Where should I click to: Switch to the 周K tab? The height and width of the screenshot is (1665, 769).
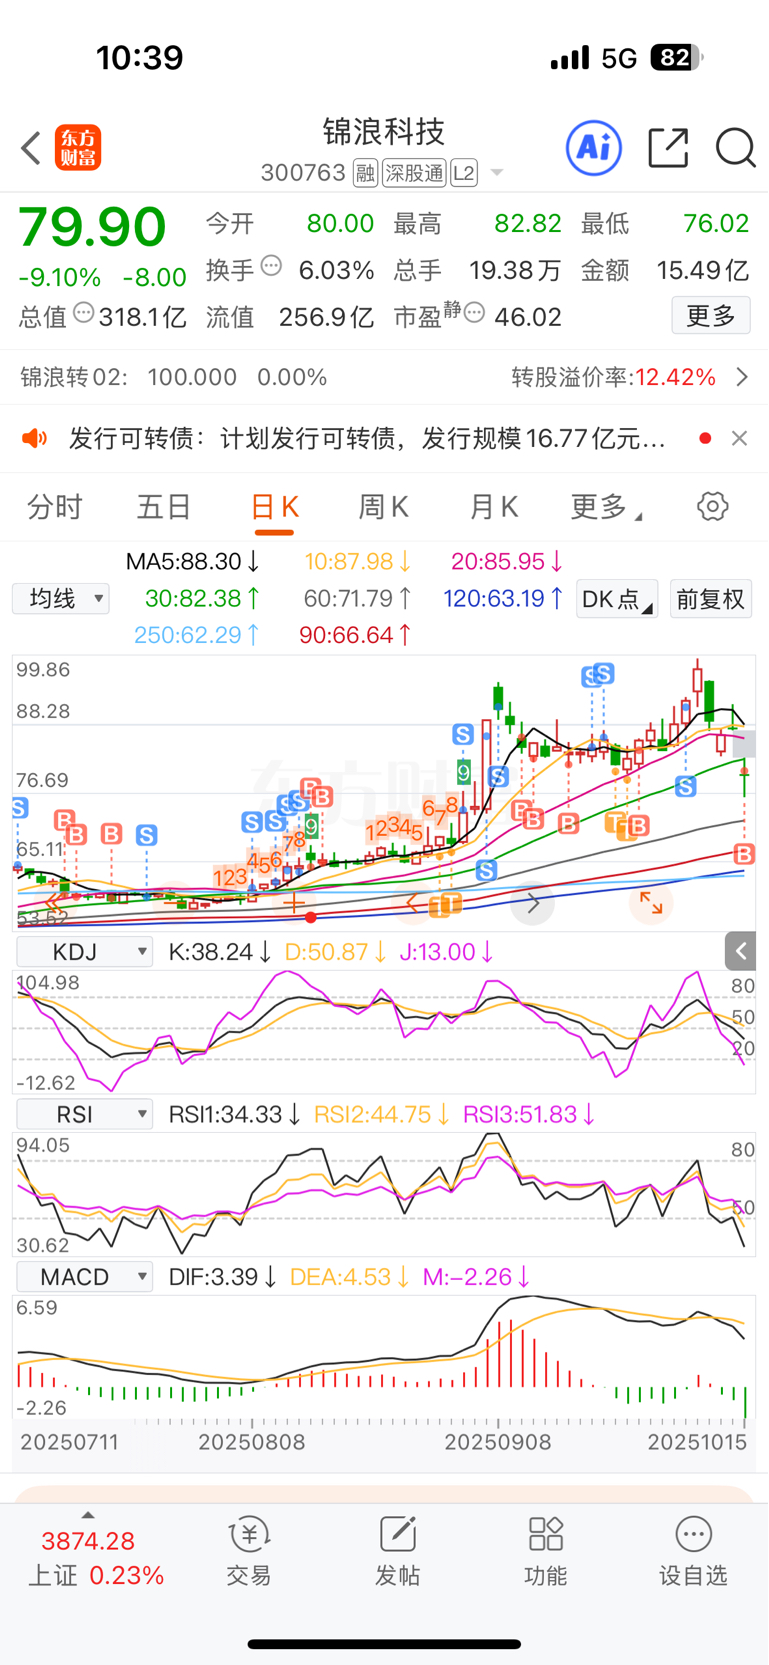tap(383, 507)
